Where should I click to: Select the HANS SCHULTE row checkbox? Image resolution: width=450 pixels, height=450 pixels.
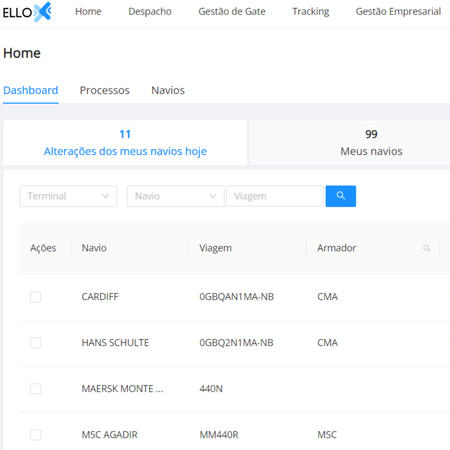point(36,343)
